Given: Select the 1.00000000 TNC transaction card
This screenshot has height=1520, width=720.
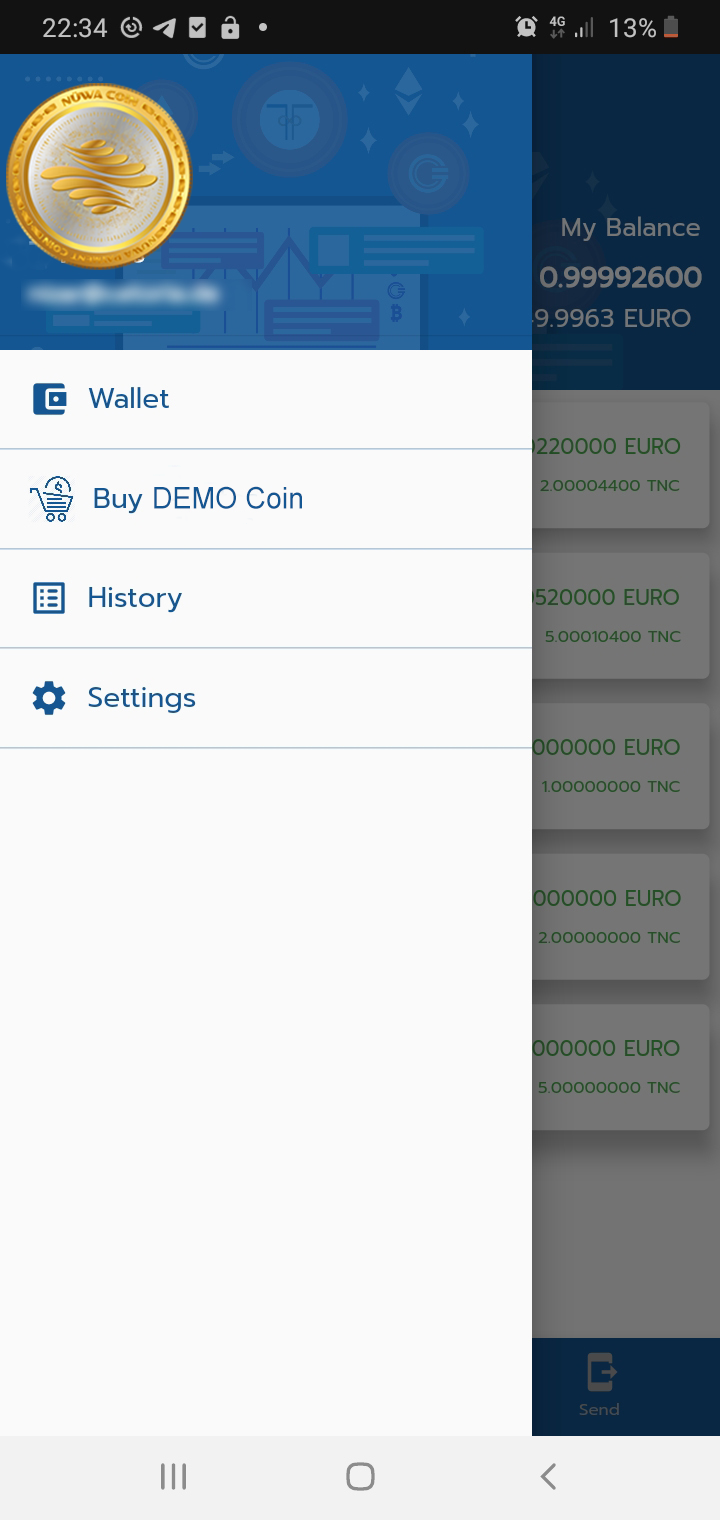Looking at the screenshot, I should click(620, 766).
